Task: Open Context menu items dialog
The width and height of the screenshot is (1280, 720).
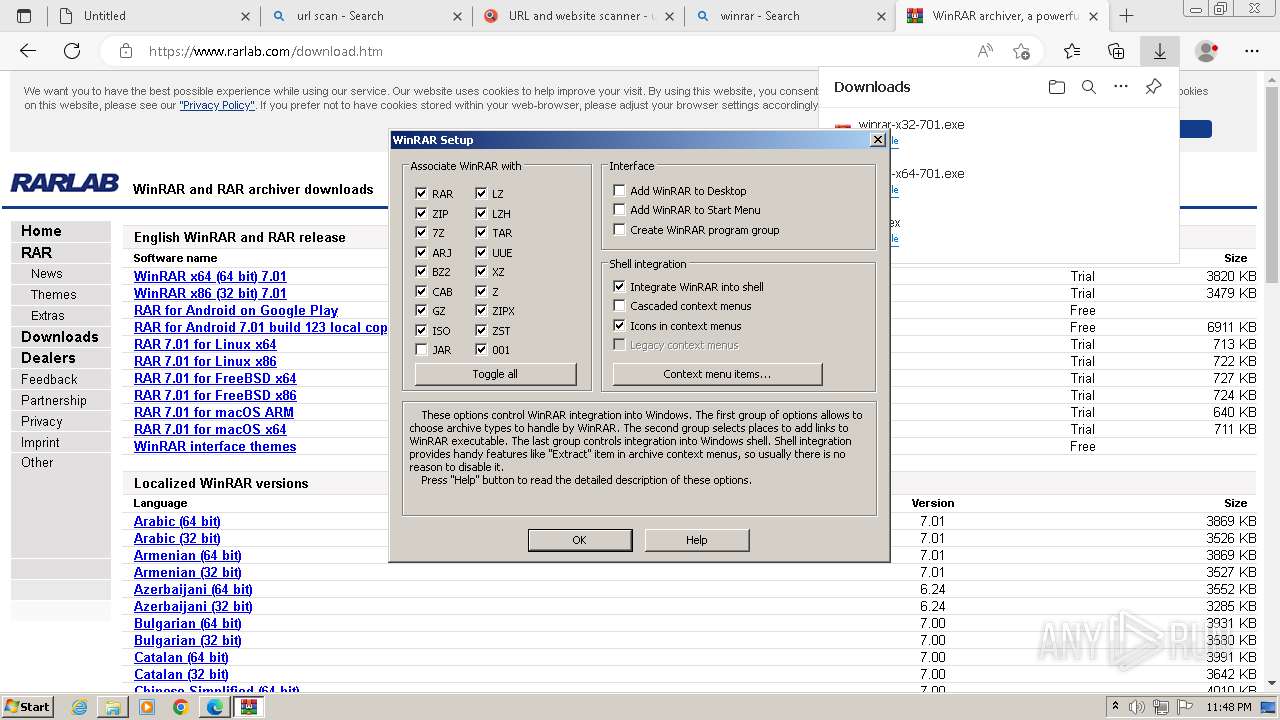Action: click(717, 374)
